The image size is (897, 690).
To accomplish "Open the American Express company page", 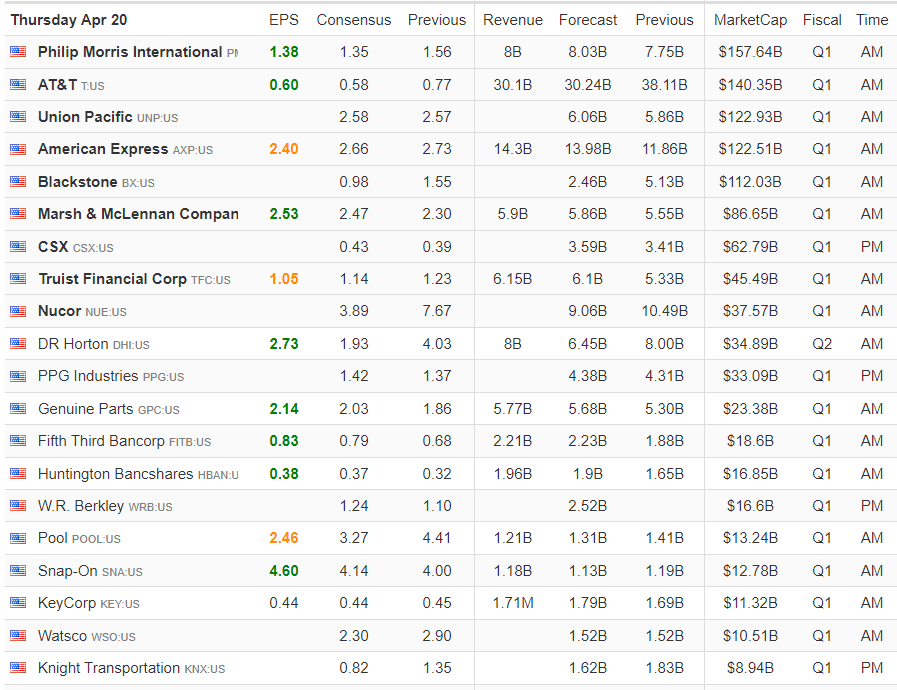I will pos(103,149).
